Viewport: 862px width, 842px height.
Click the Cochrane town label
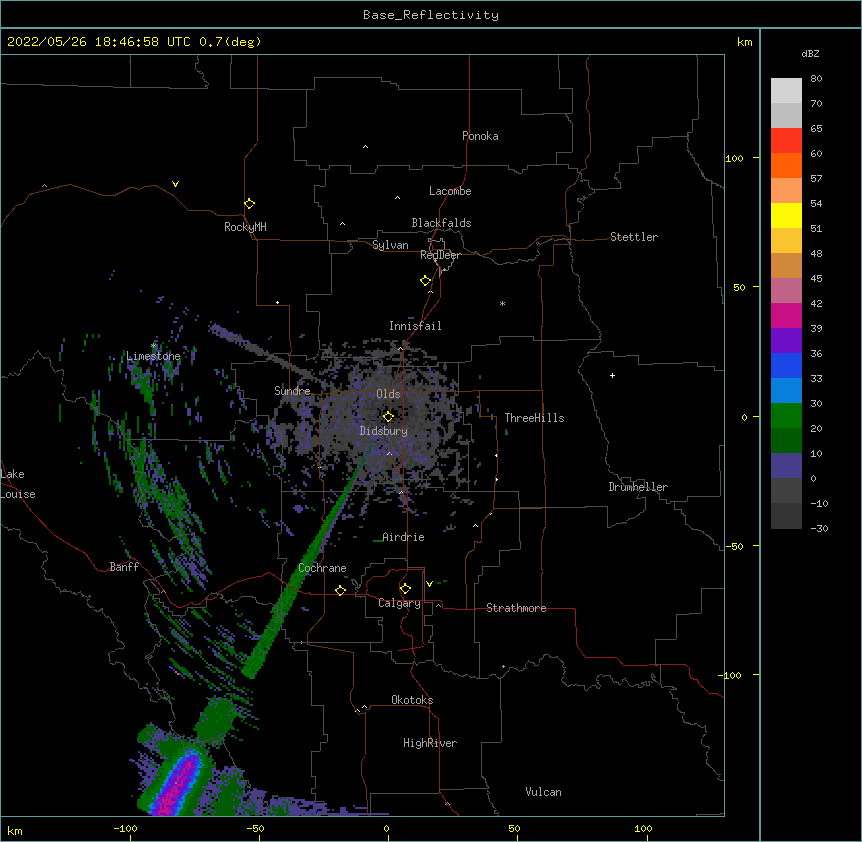[x=322, y=568]
